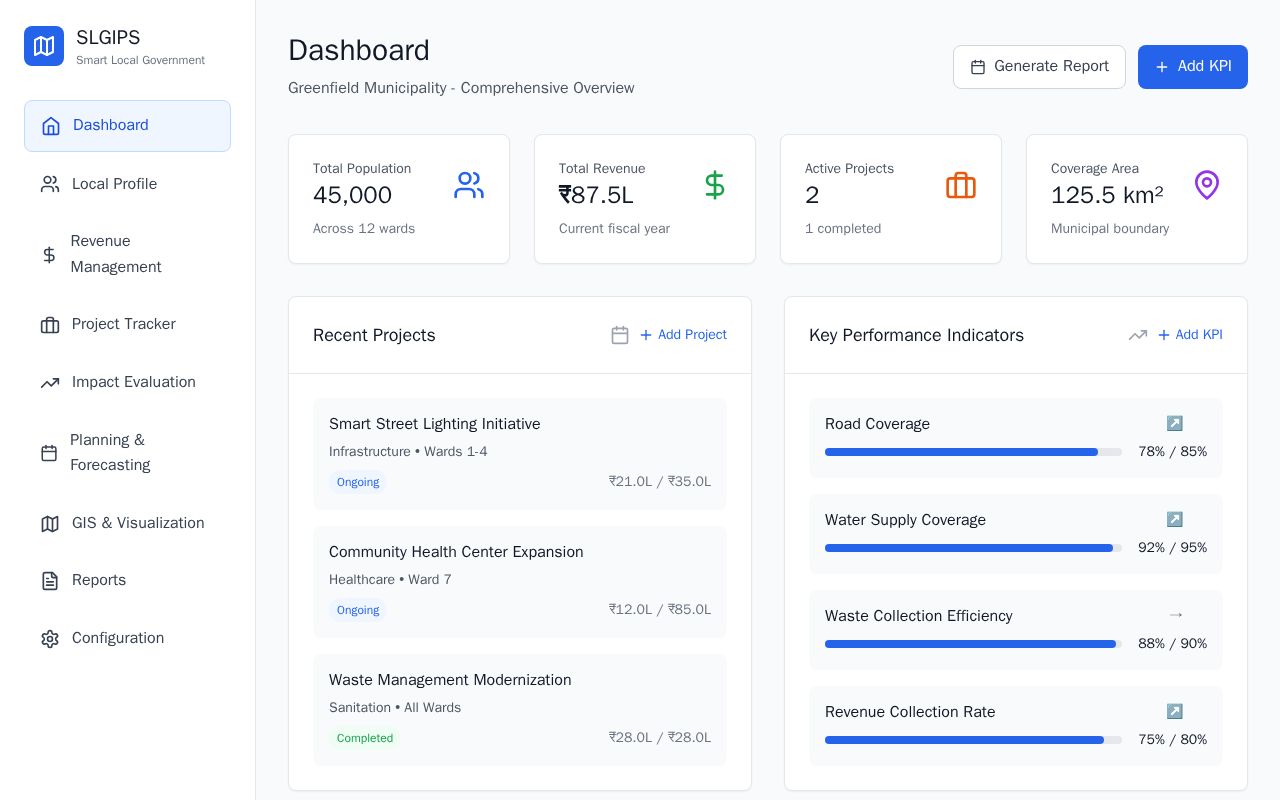This screenshot has width=1280, height=800.
Task: Open the Smart Street Lighting Initiative project
Action: tap(520, 454)
